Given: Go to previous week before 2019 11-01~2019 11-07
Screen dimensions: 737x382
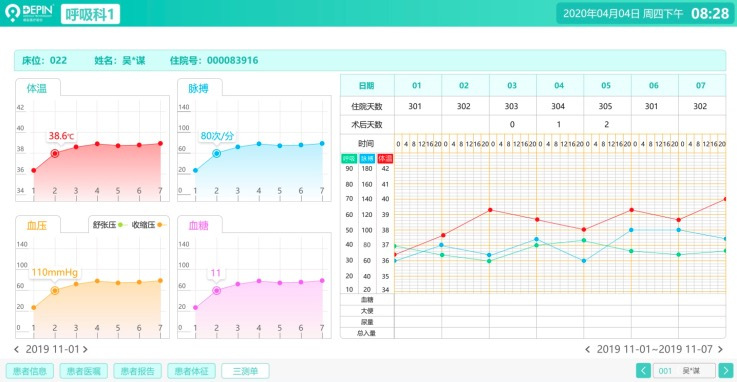Looking at the screenshot, I should 588,349.
